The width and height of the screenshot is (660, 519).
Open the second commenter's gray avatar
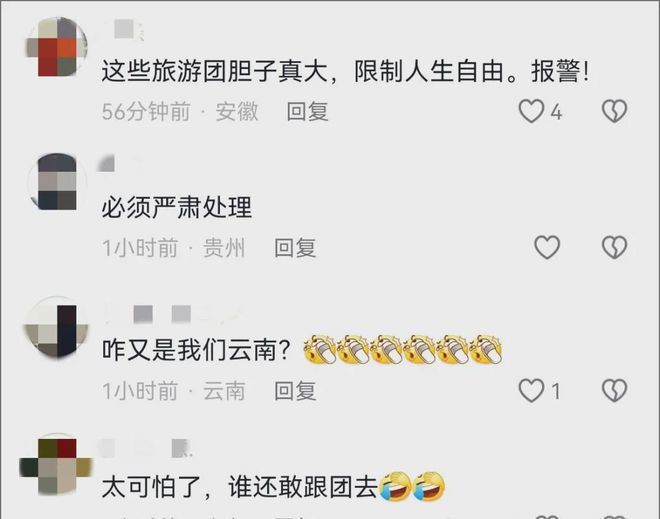pos(57,181)
